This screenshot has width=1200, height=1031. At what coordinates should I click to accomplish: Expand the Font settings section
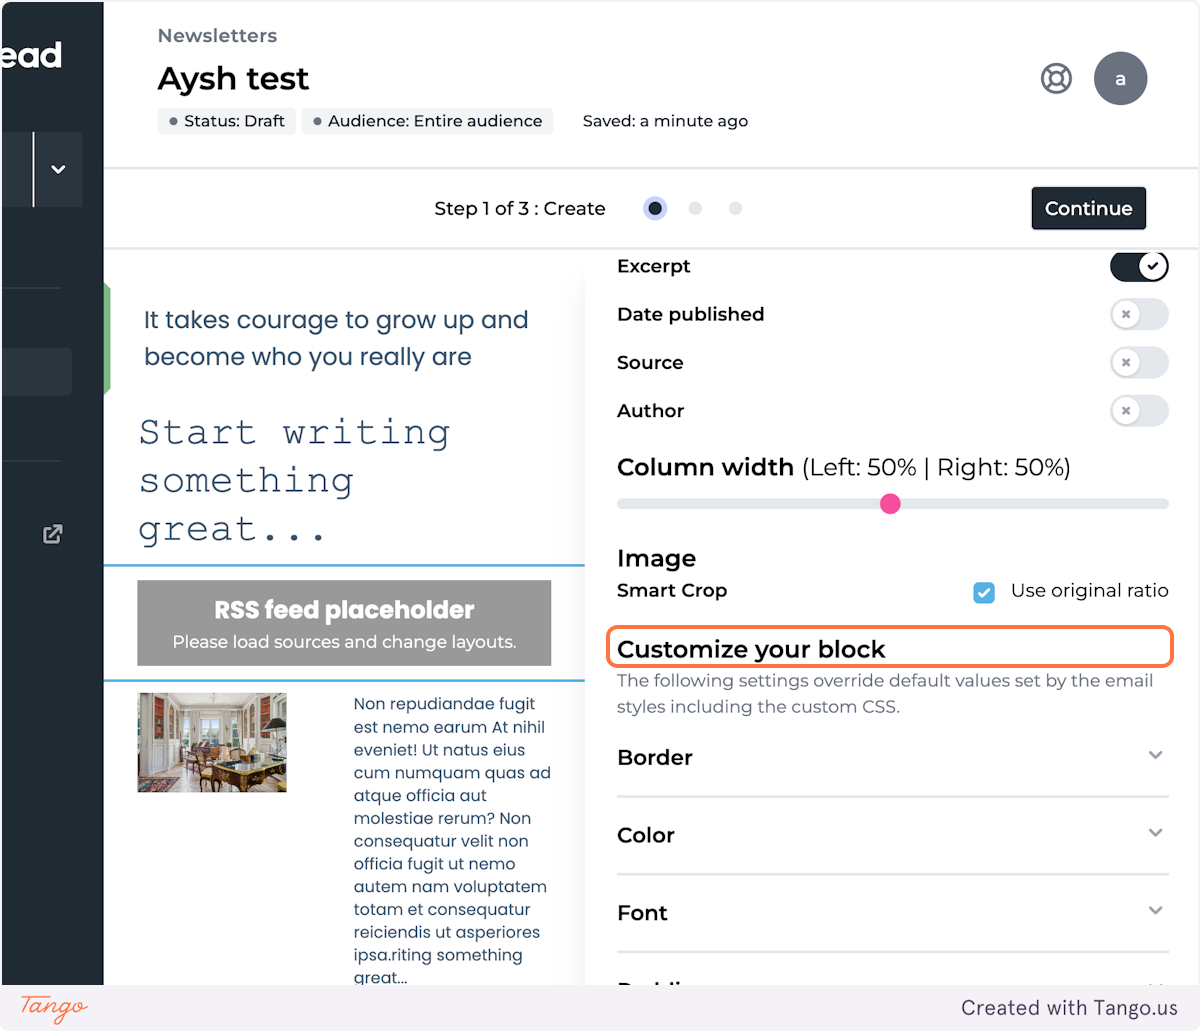click(x=893, y=913)
